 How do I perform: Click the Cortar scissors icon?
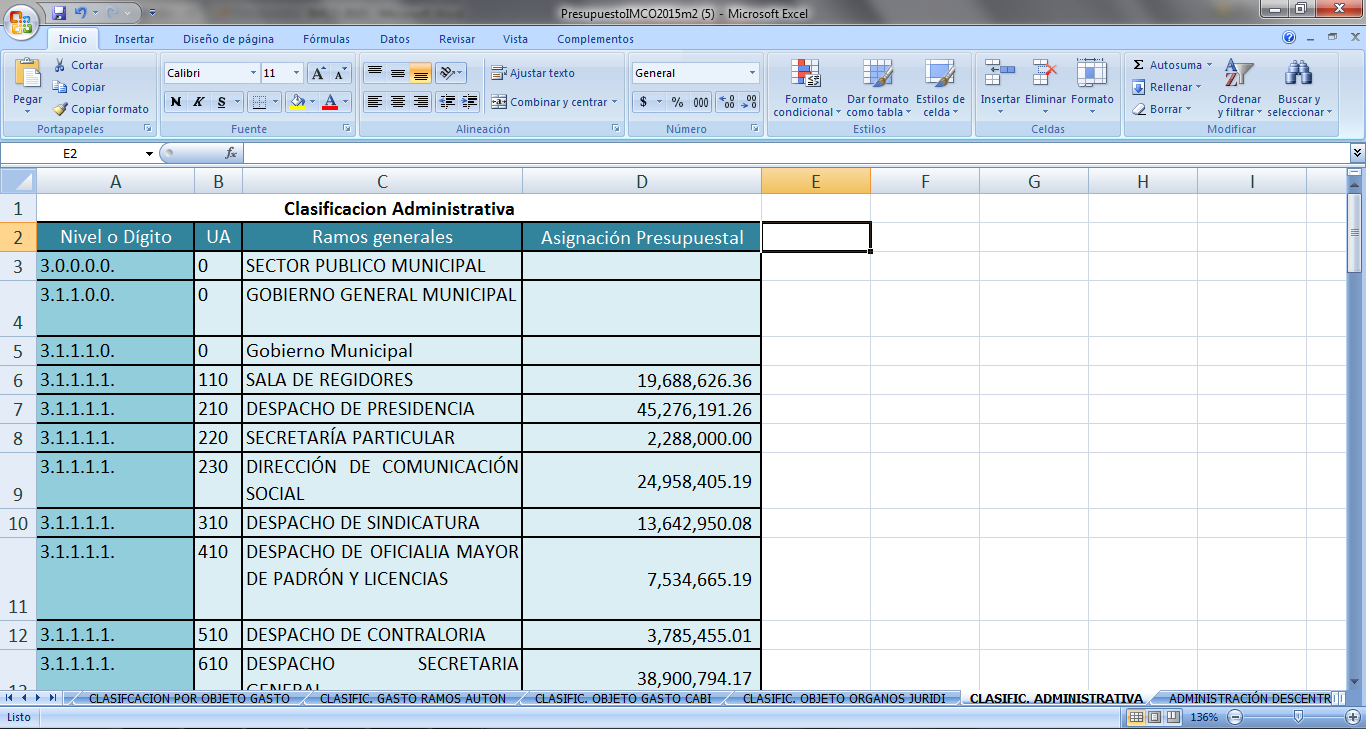click(60, 65)
